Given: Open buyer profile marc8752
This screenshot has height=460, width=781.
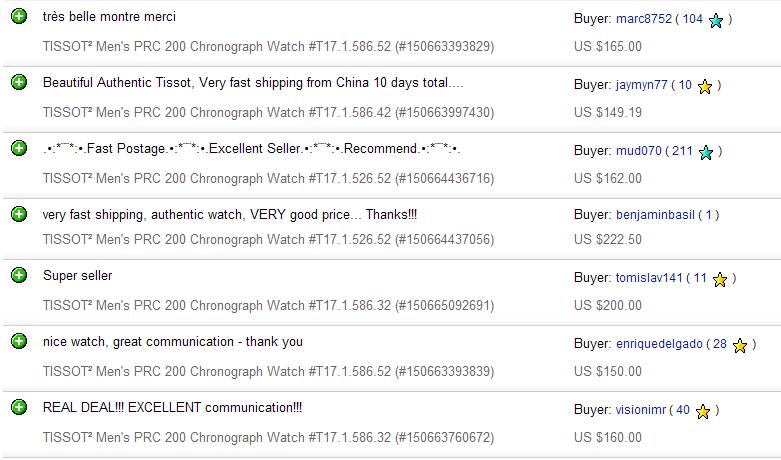Looking at the screenshot, I should tap(644, 19).
